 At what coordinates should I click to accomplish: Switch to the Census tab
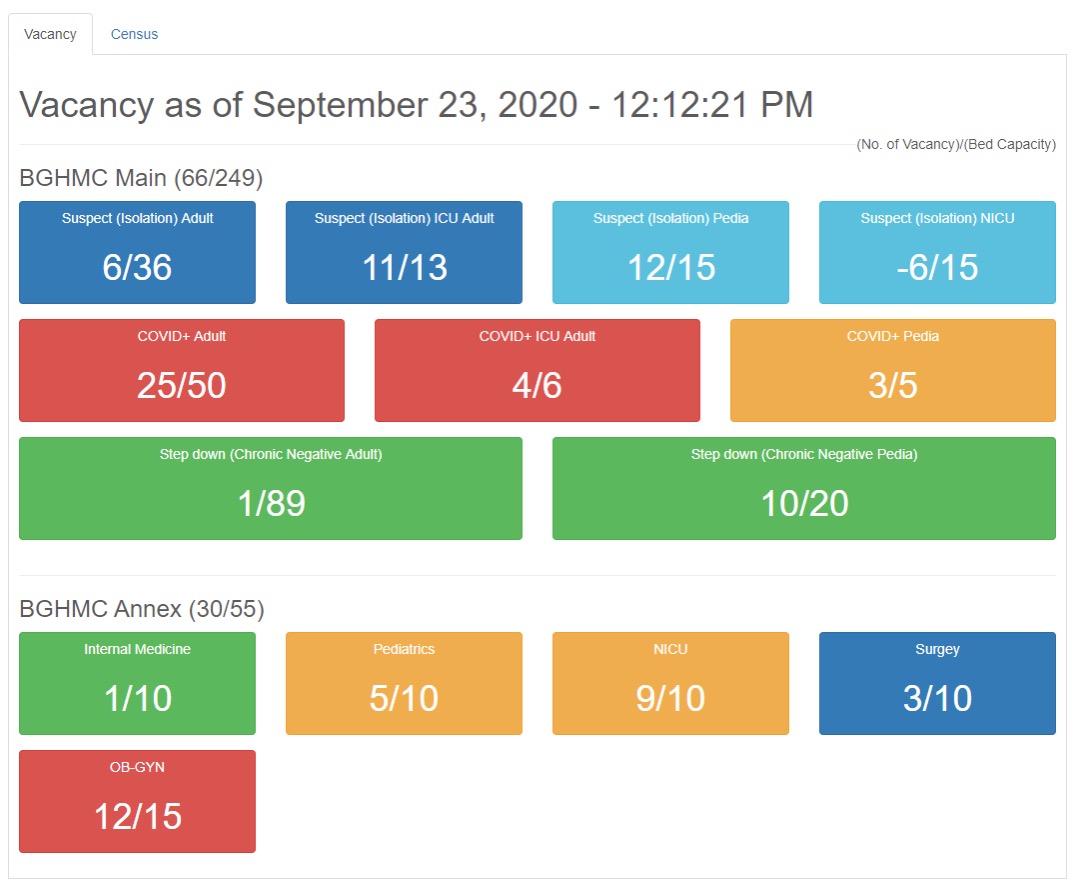(x=134, y=34)
